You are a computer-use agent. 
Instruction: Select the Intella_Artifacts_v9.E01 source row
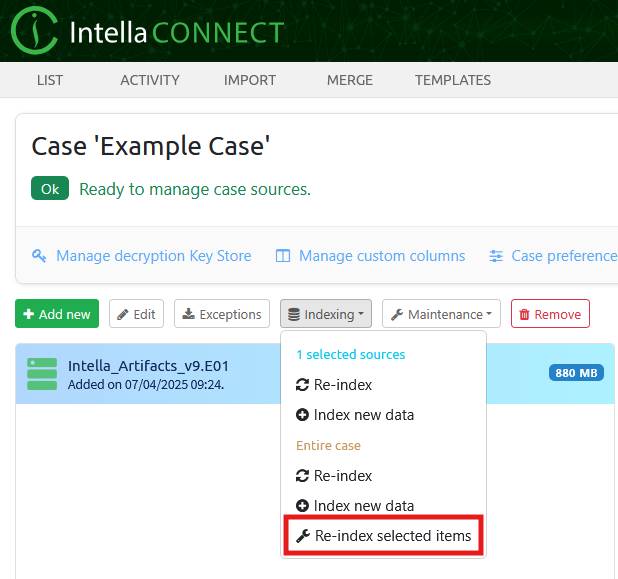150,373
